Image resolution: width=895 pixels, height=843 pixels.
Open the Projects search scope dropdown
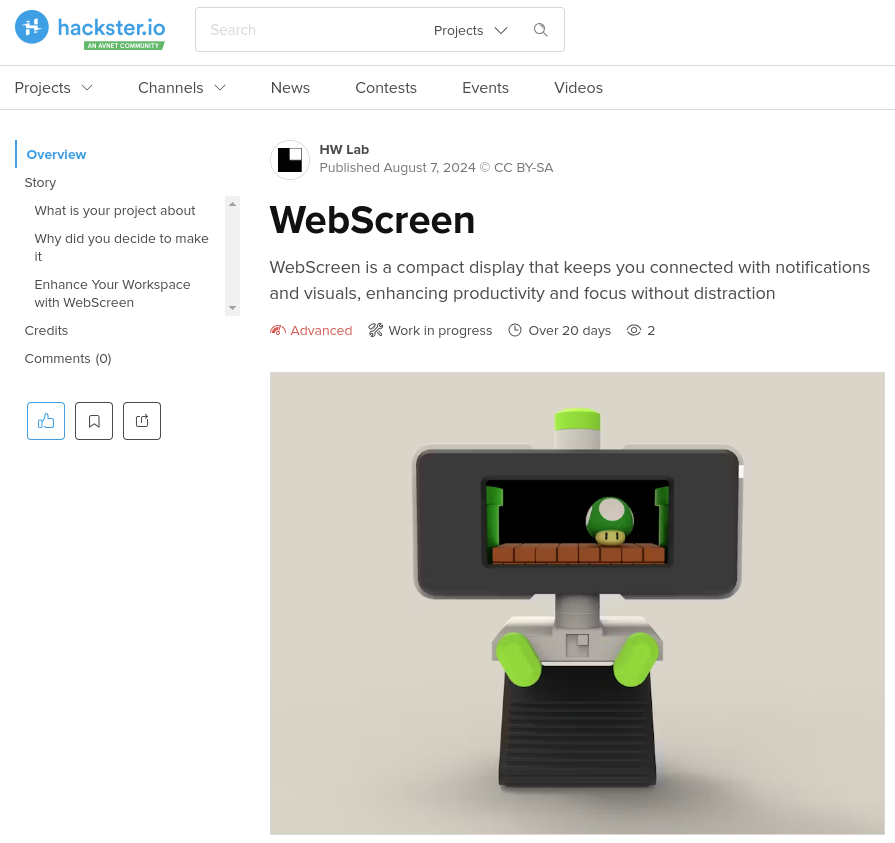coord(470,30)
